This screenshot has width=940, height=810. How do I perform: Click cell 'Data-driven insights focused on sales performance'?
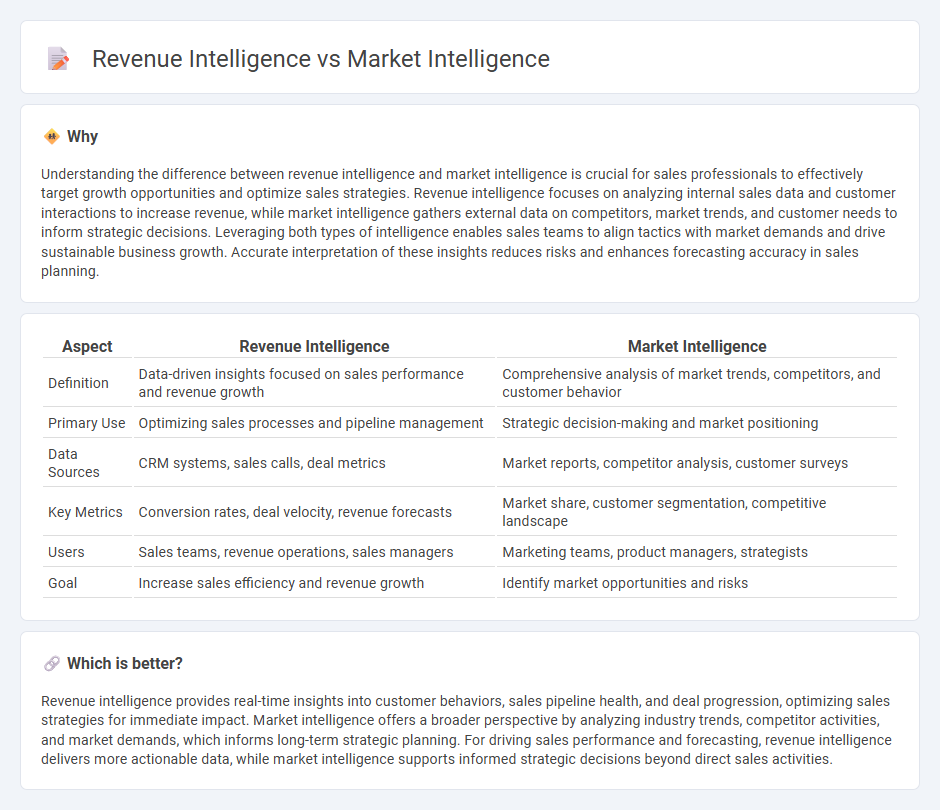[314, 383]
